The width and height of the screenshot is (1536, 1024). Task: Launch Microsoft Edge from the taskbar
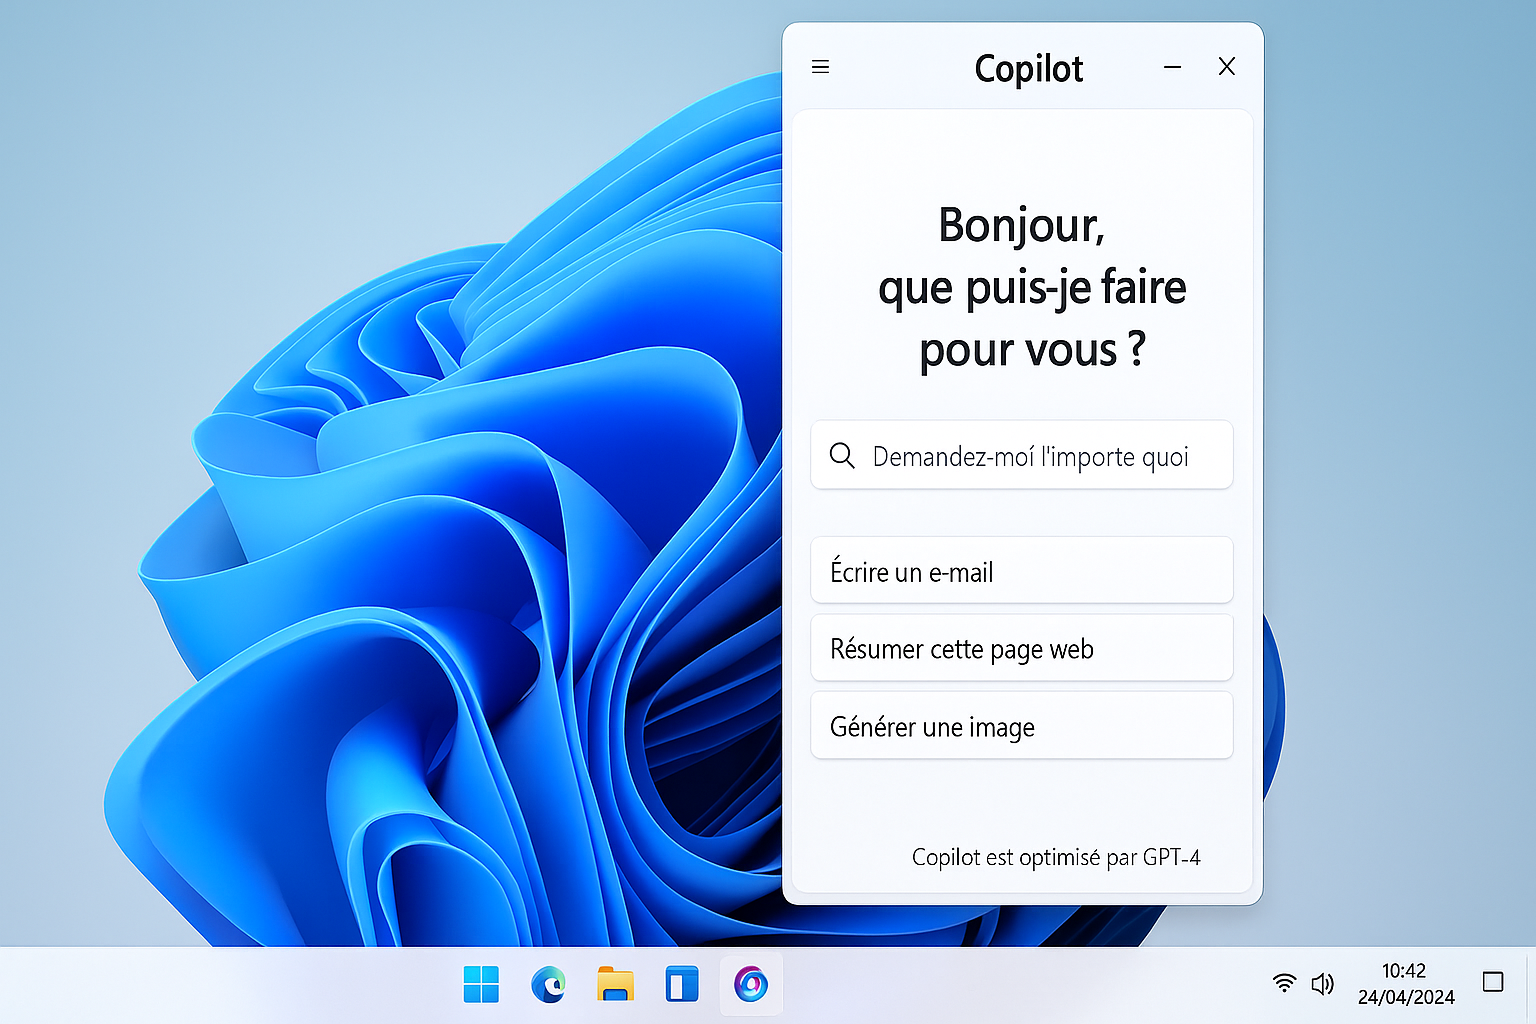548,985
